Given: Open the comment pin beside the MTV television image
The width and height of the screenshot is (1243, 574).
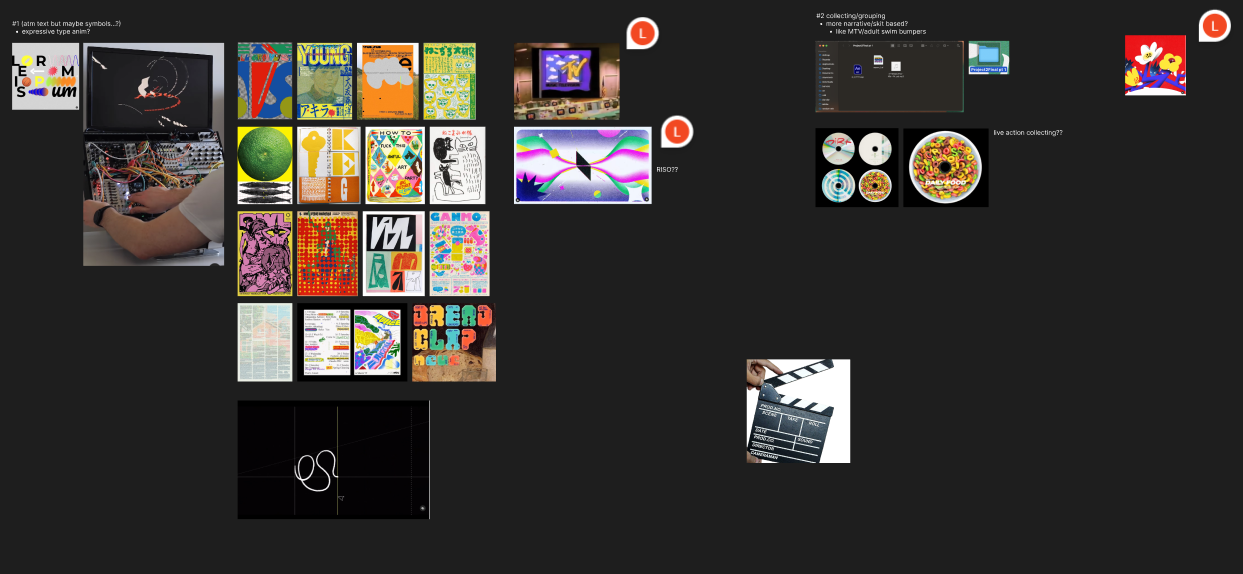Looking at the screenshot, I should tap(643, 34).
